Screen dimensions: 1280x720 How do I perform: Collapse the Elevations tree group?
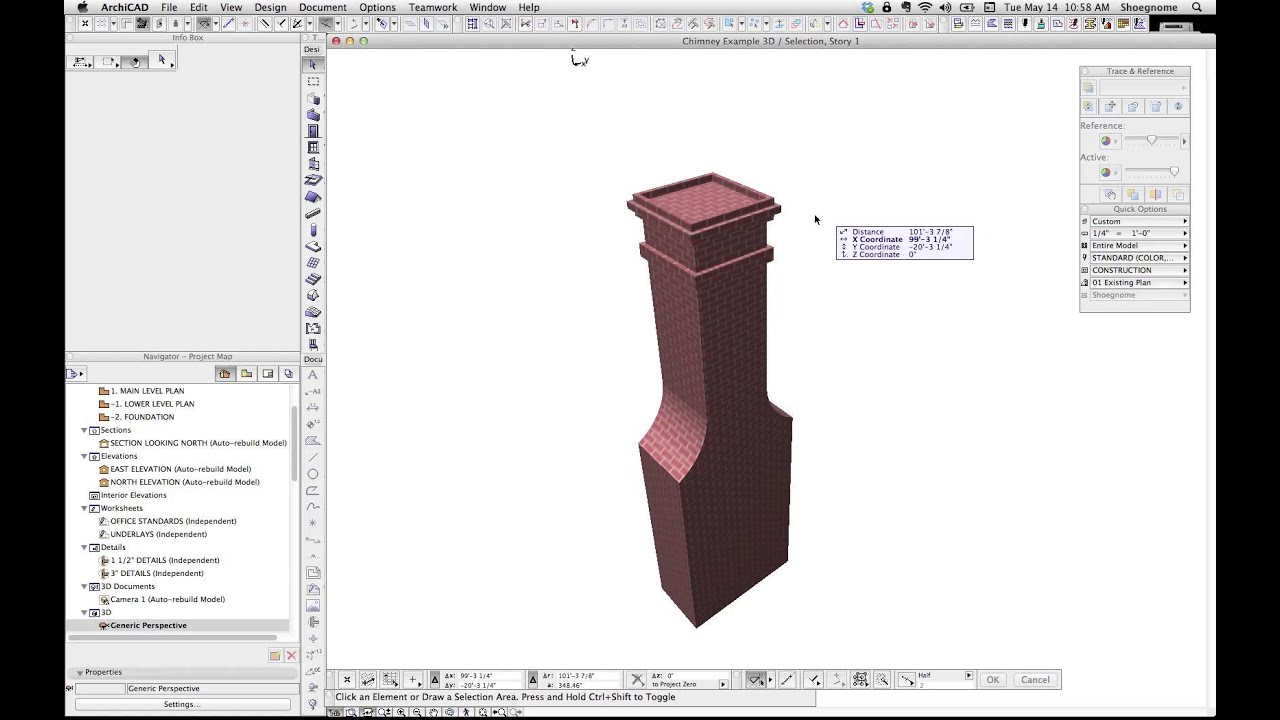(84, 456)
